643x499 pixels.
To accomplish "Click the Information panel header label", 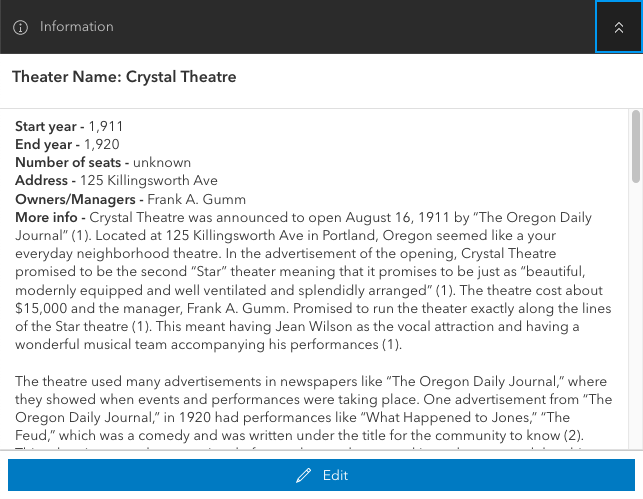I will click(x=77, y=27).
